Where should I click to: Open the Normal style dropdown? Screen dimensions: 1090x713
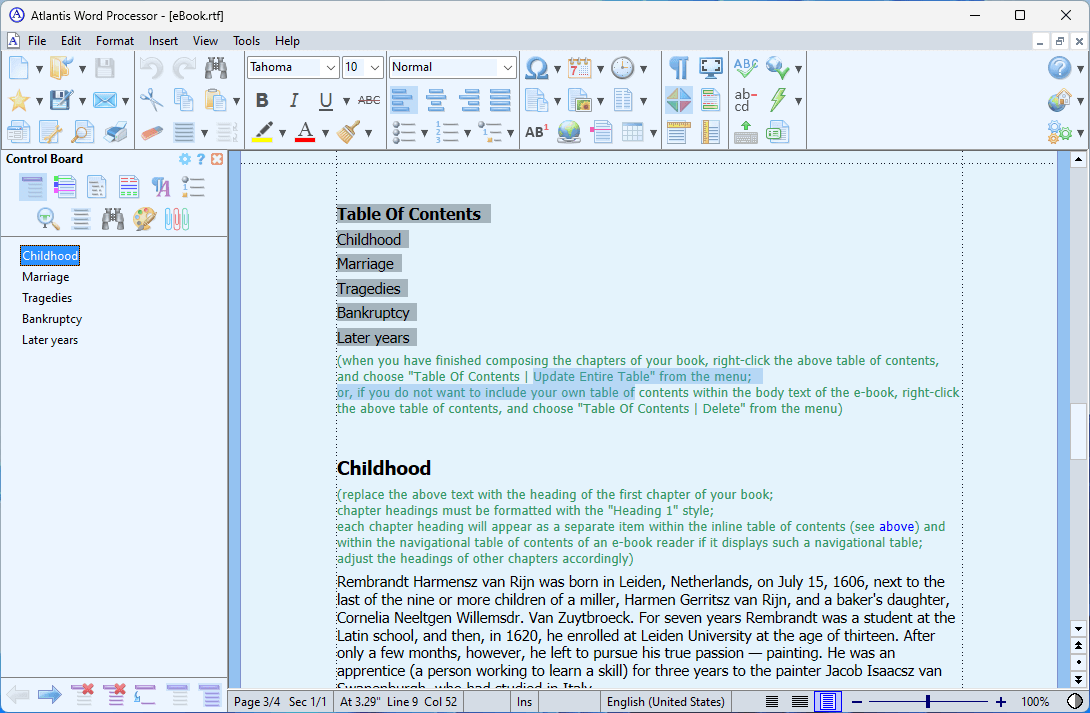coord(507,67)
